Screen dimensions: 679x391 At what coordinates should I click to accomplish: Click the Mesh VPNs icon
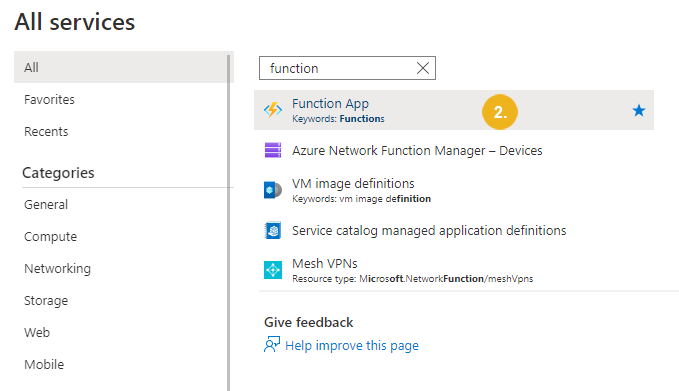(x=273, y=270)
